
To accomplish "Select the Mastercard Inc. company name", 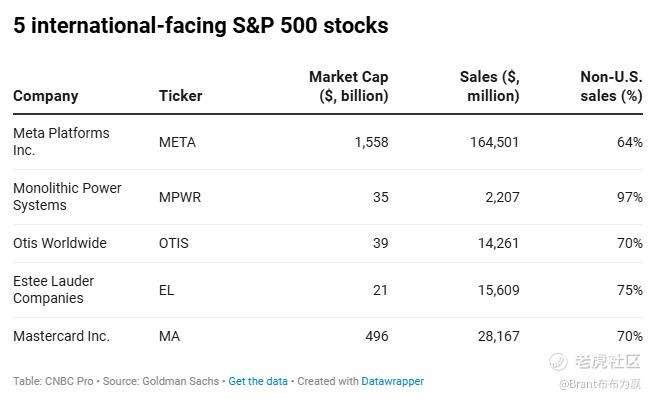I will 61,336.
